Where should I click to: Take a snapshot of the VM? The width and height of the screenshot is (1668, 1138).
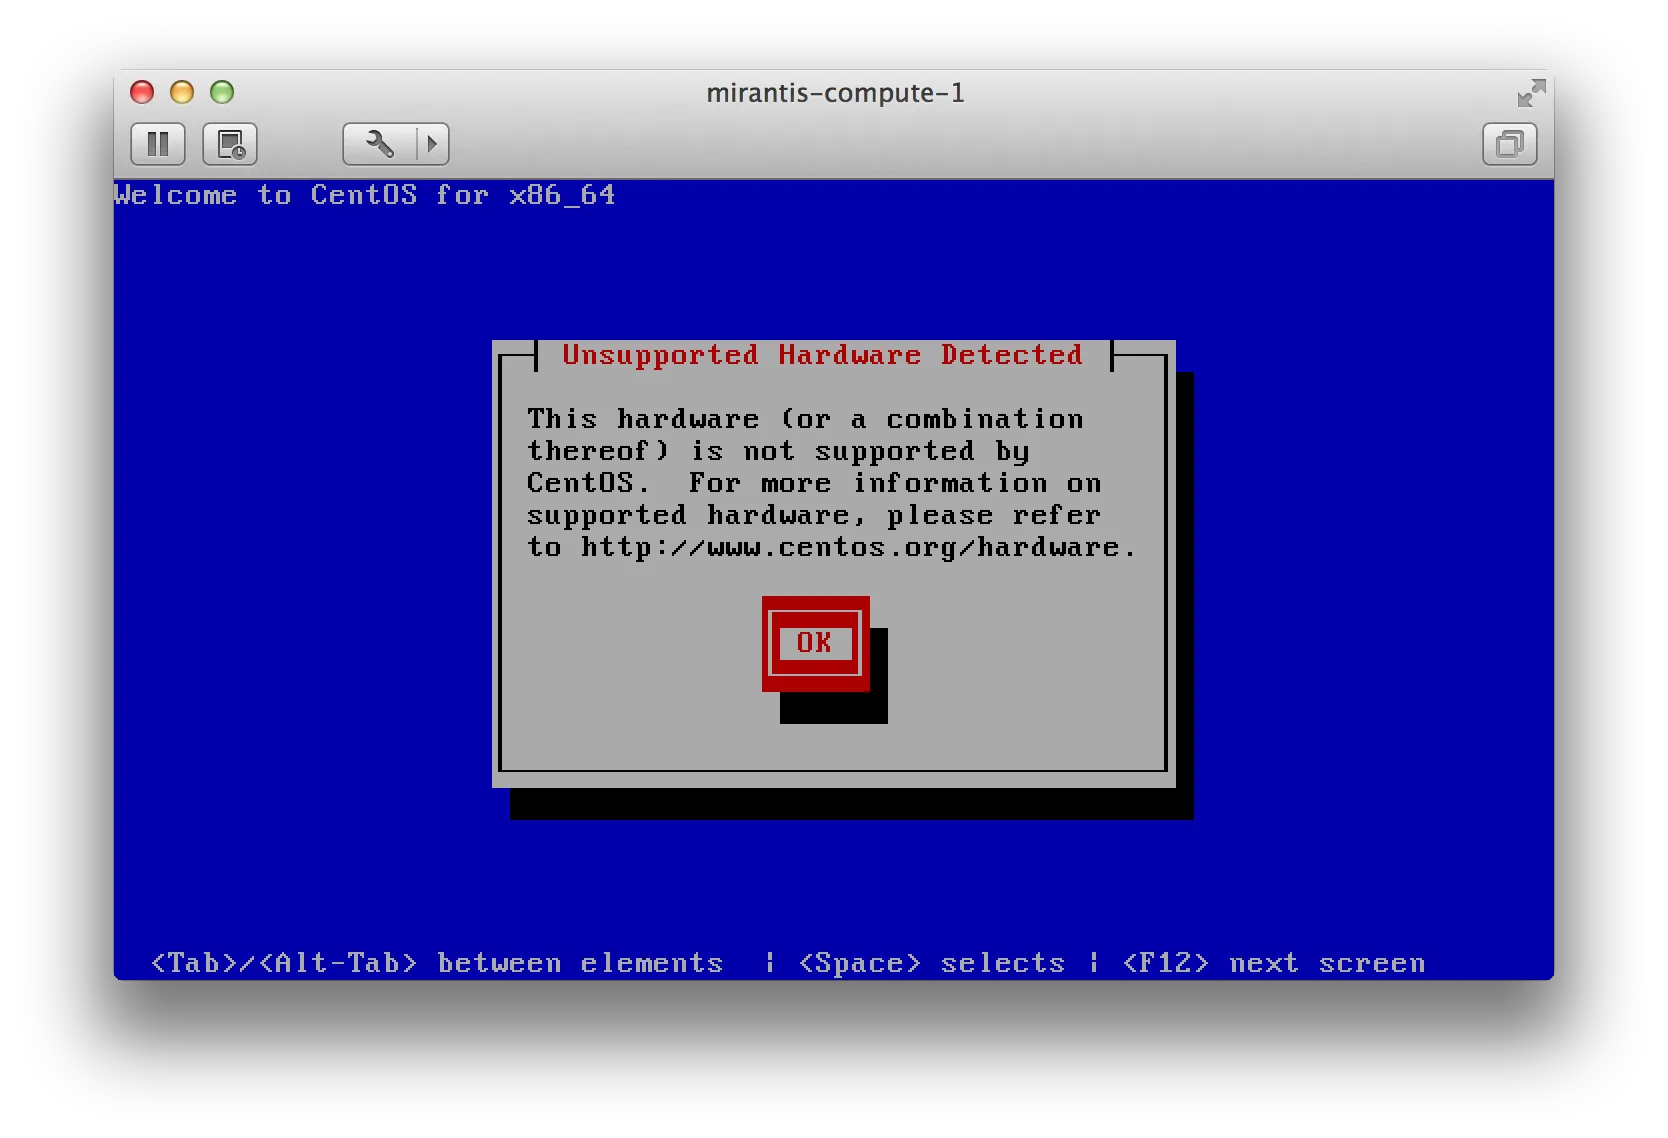click(x=231, y=144)
